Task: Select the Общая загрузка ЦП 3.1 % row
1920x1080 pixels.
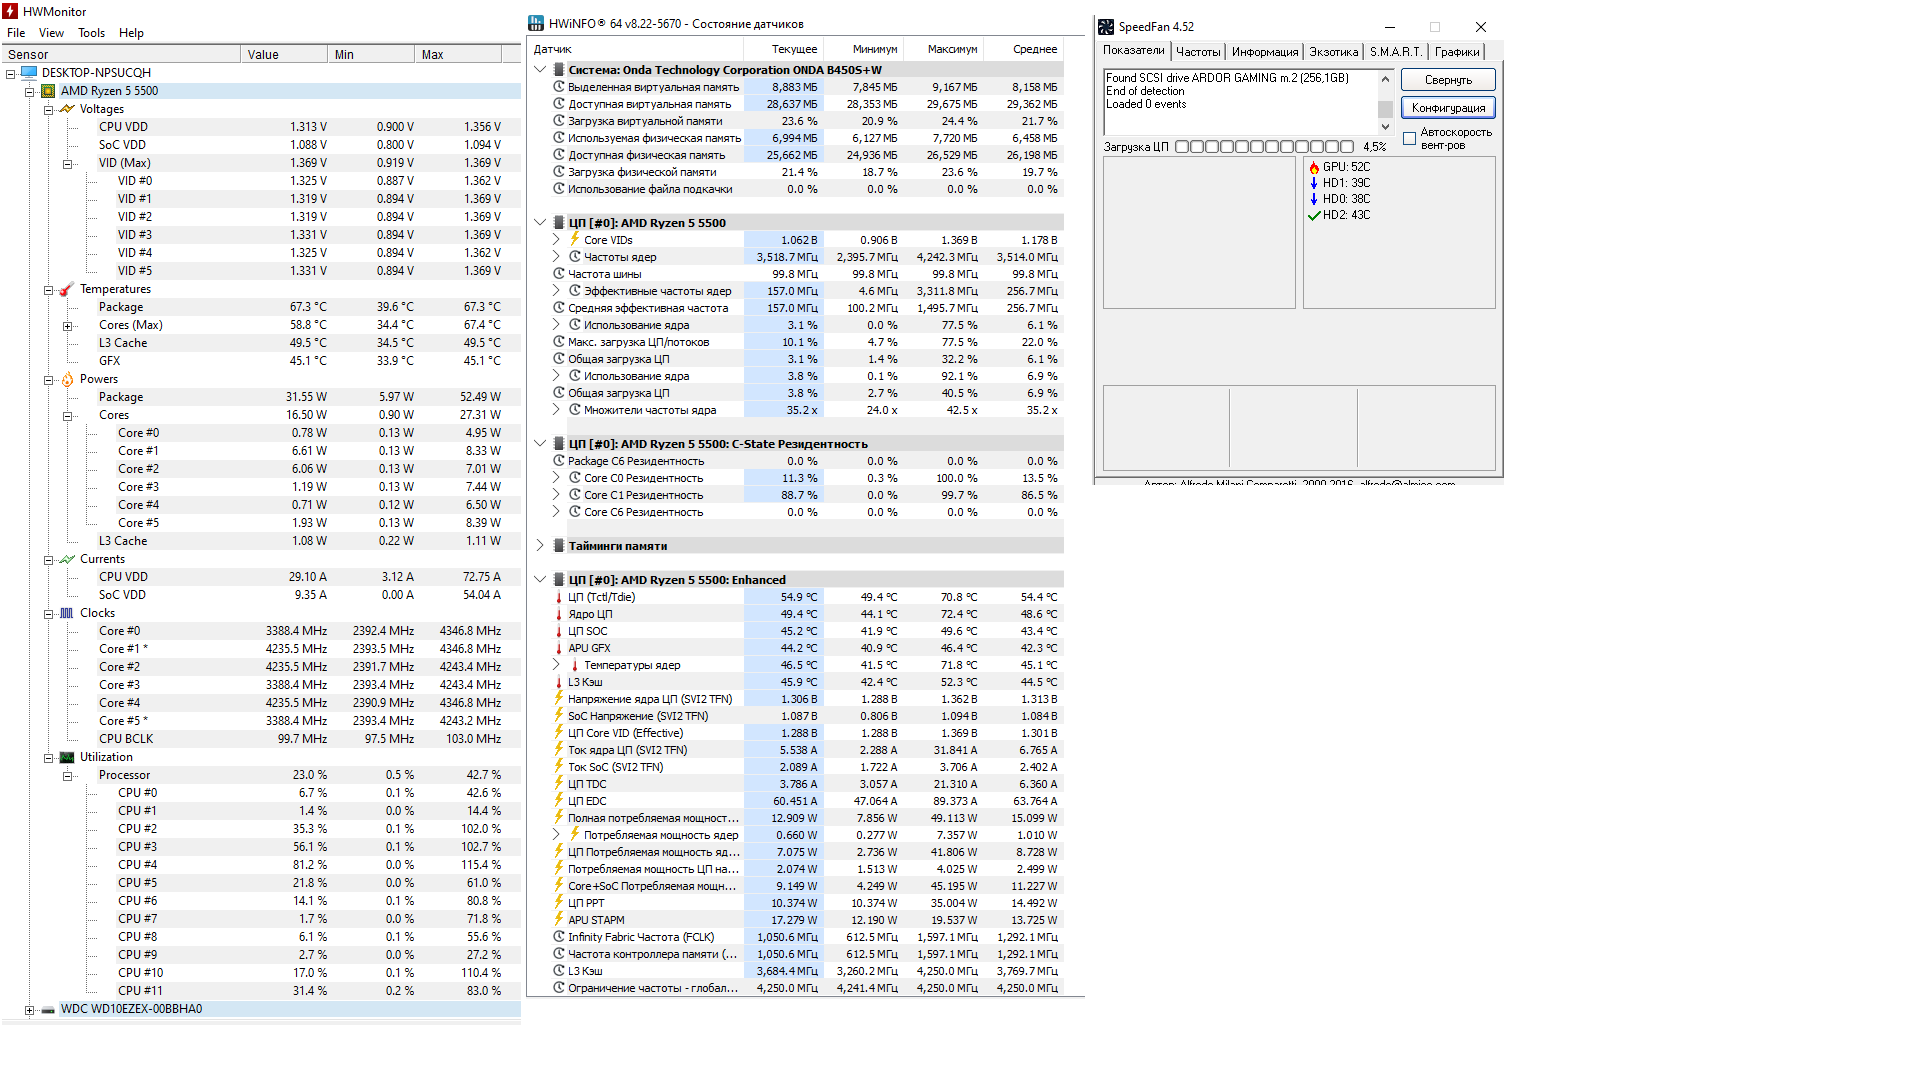Action: pos(805,359)
